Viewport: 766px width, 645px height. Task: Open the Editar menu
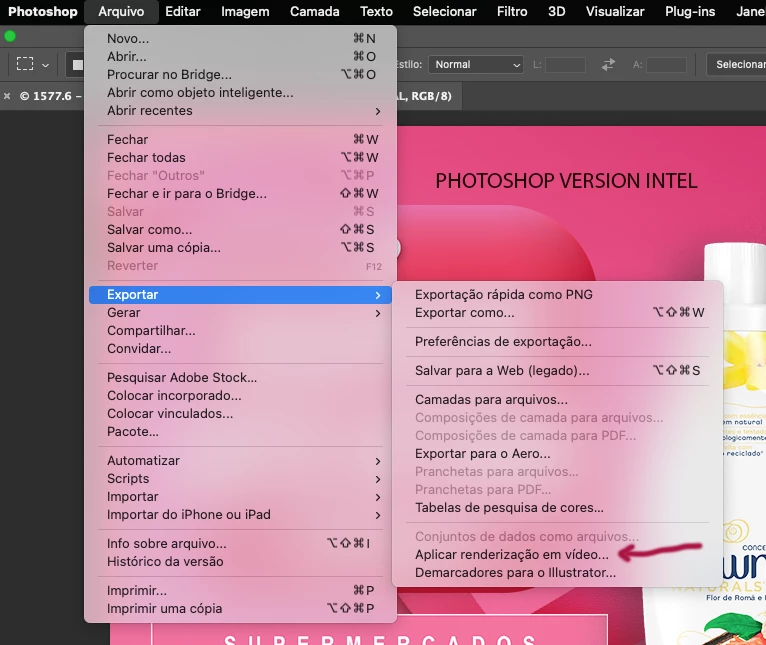click(183, 12)
